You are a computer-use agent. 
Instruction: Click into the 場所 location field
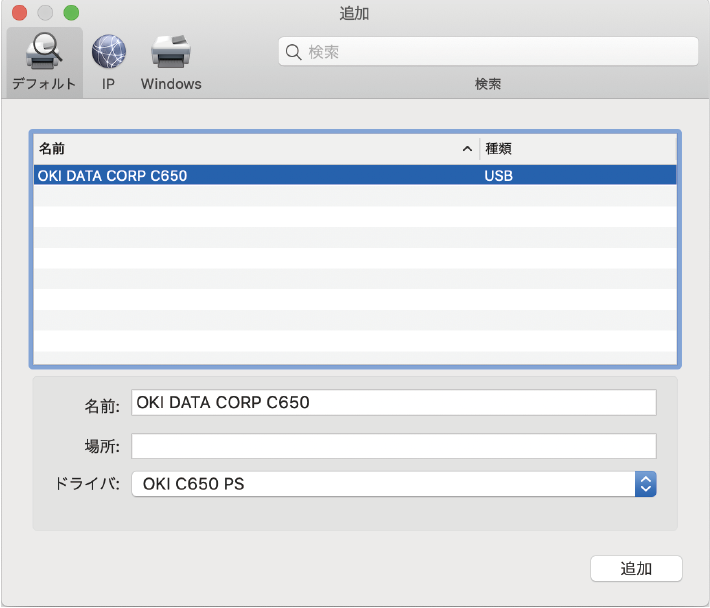[393, 446]
